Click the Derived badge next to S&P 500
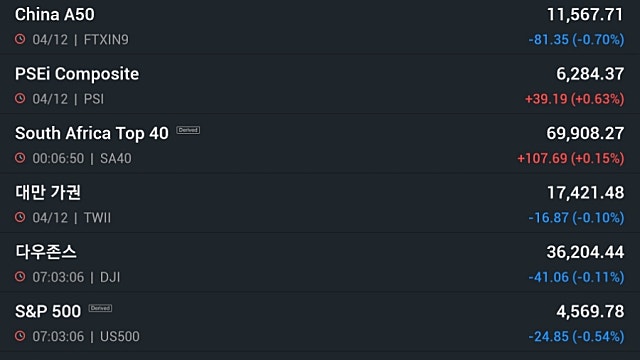Viewport: 640px width, 360px height. 100,308
